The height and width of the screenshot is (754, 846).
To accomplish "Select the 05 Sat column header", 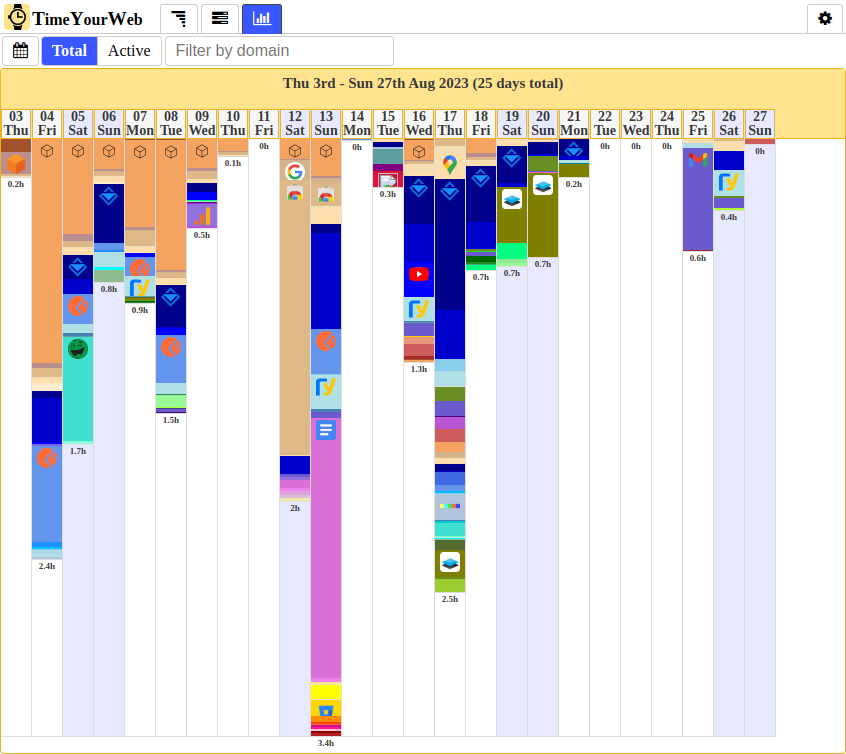I will coord(78,122).
